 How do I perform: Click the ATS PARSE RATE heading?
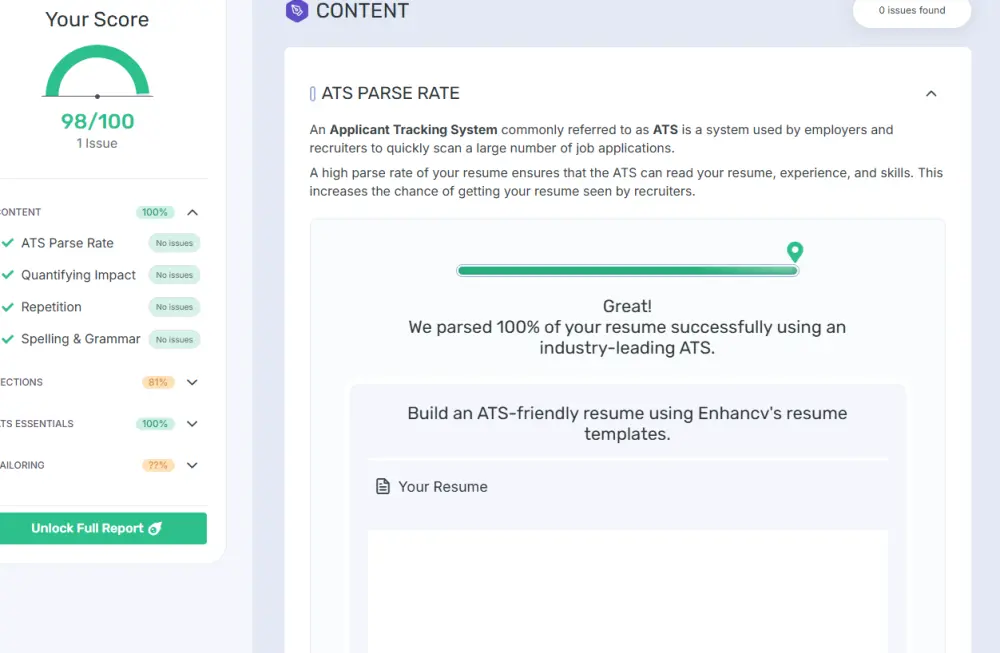coord(390,94)
